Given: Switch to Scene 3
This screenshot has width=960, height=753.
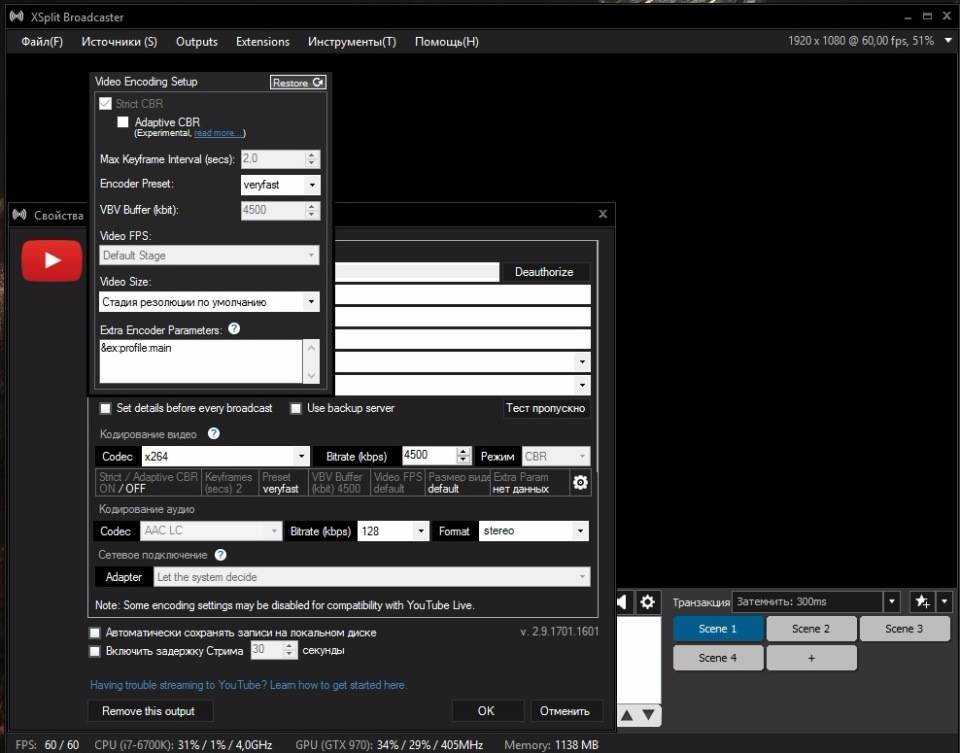Looking at the screenshot, I should (x=904, y=629).
